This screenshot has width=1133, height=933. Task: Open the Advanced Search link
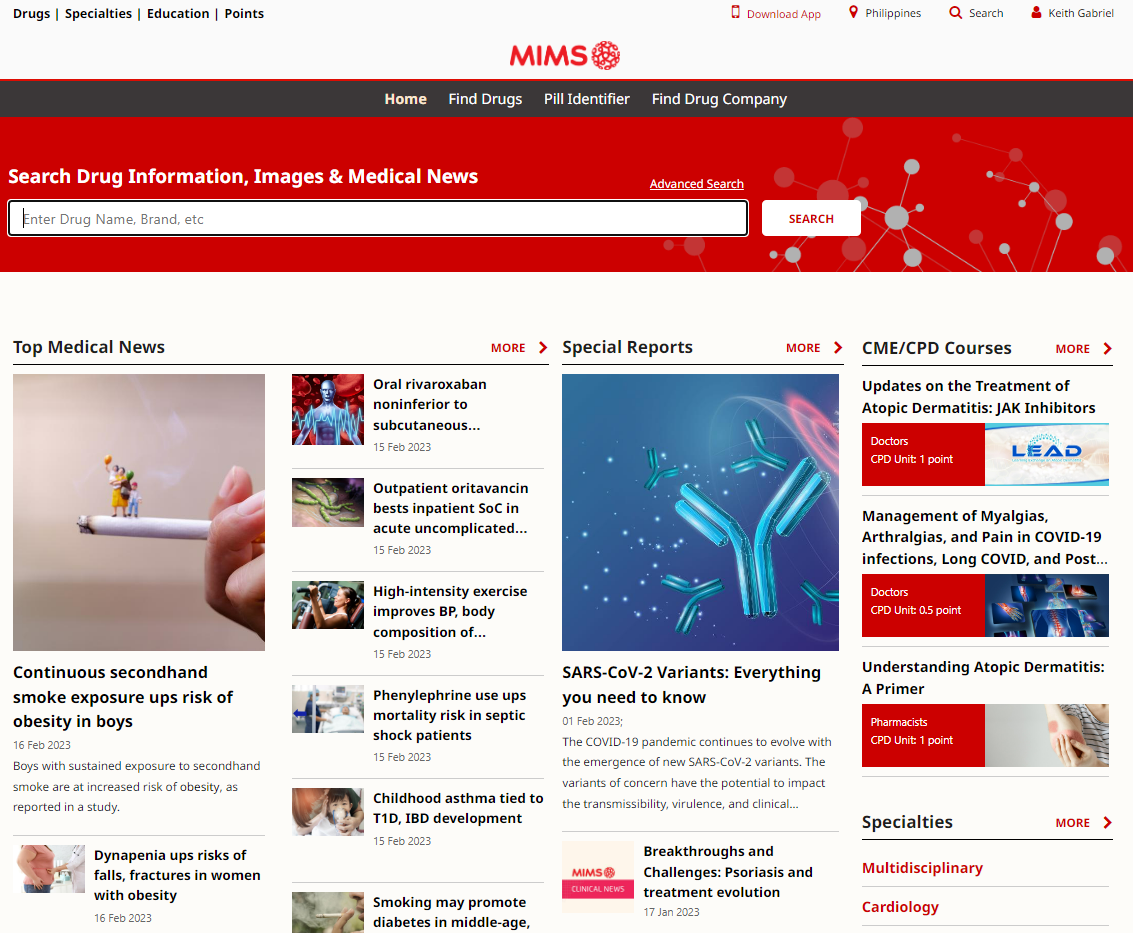696,184
